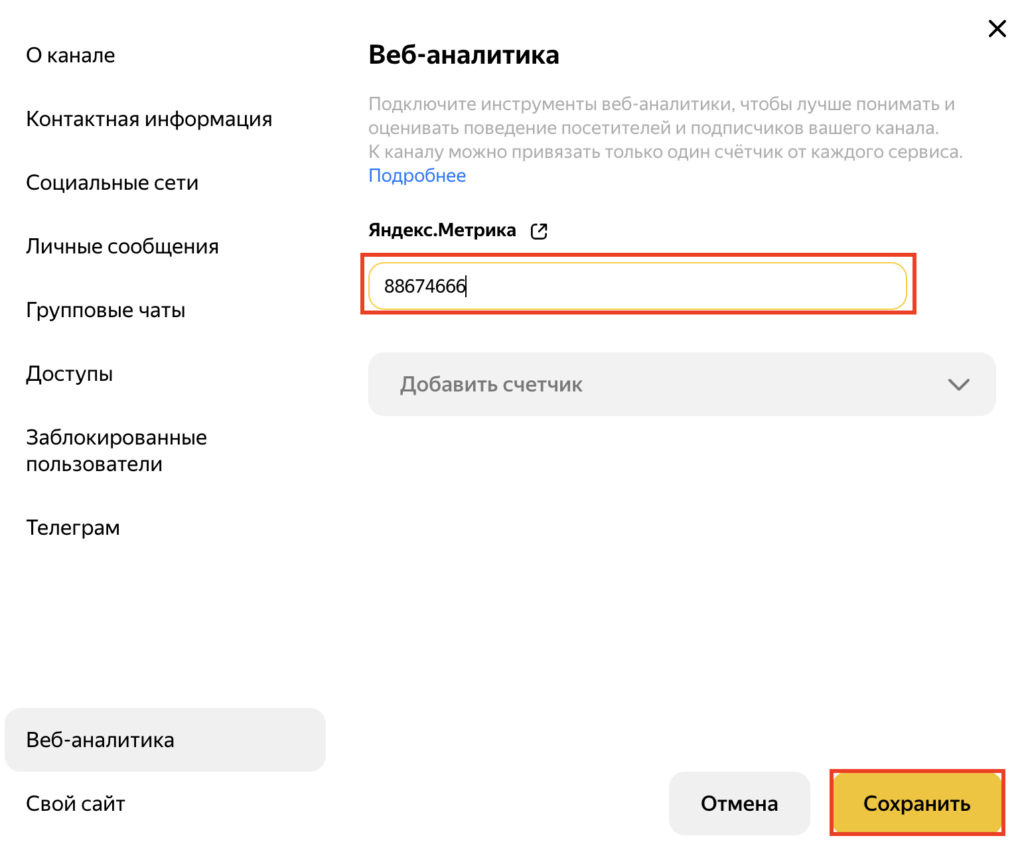Switch to Групповые чаты section
Screen dimensions: 1024x842
(x=105, y=310)
